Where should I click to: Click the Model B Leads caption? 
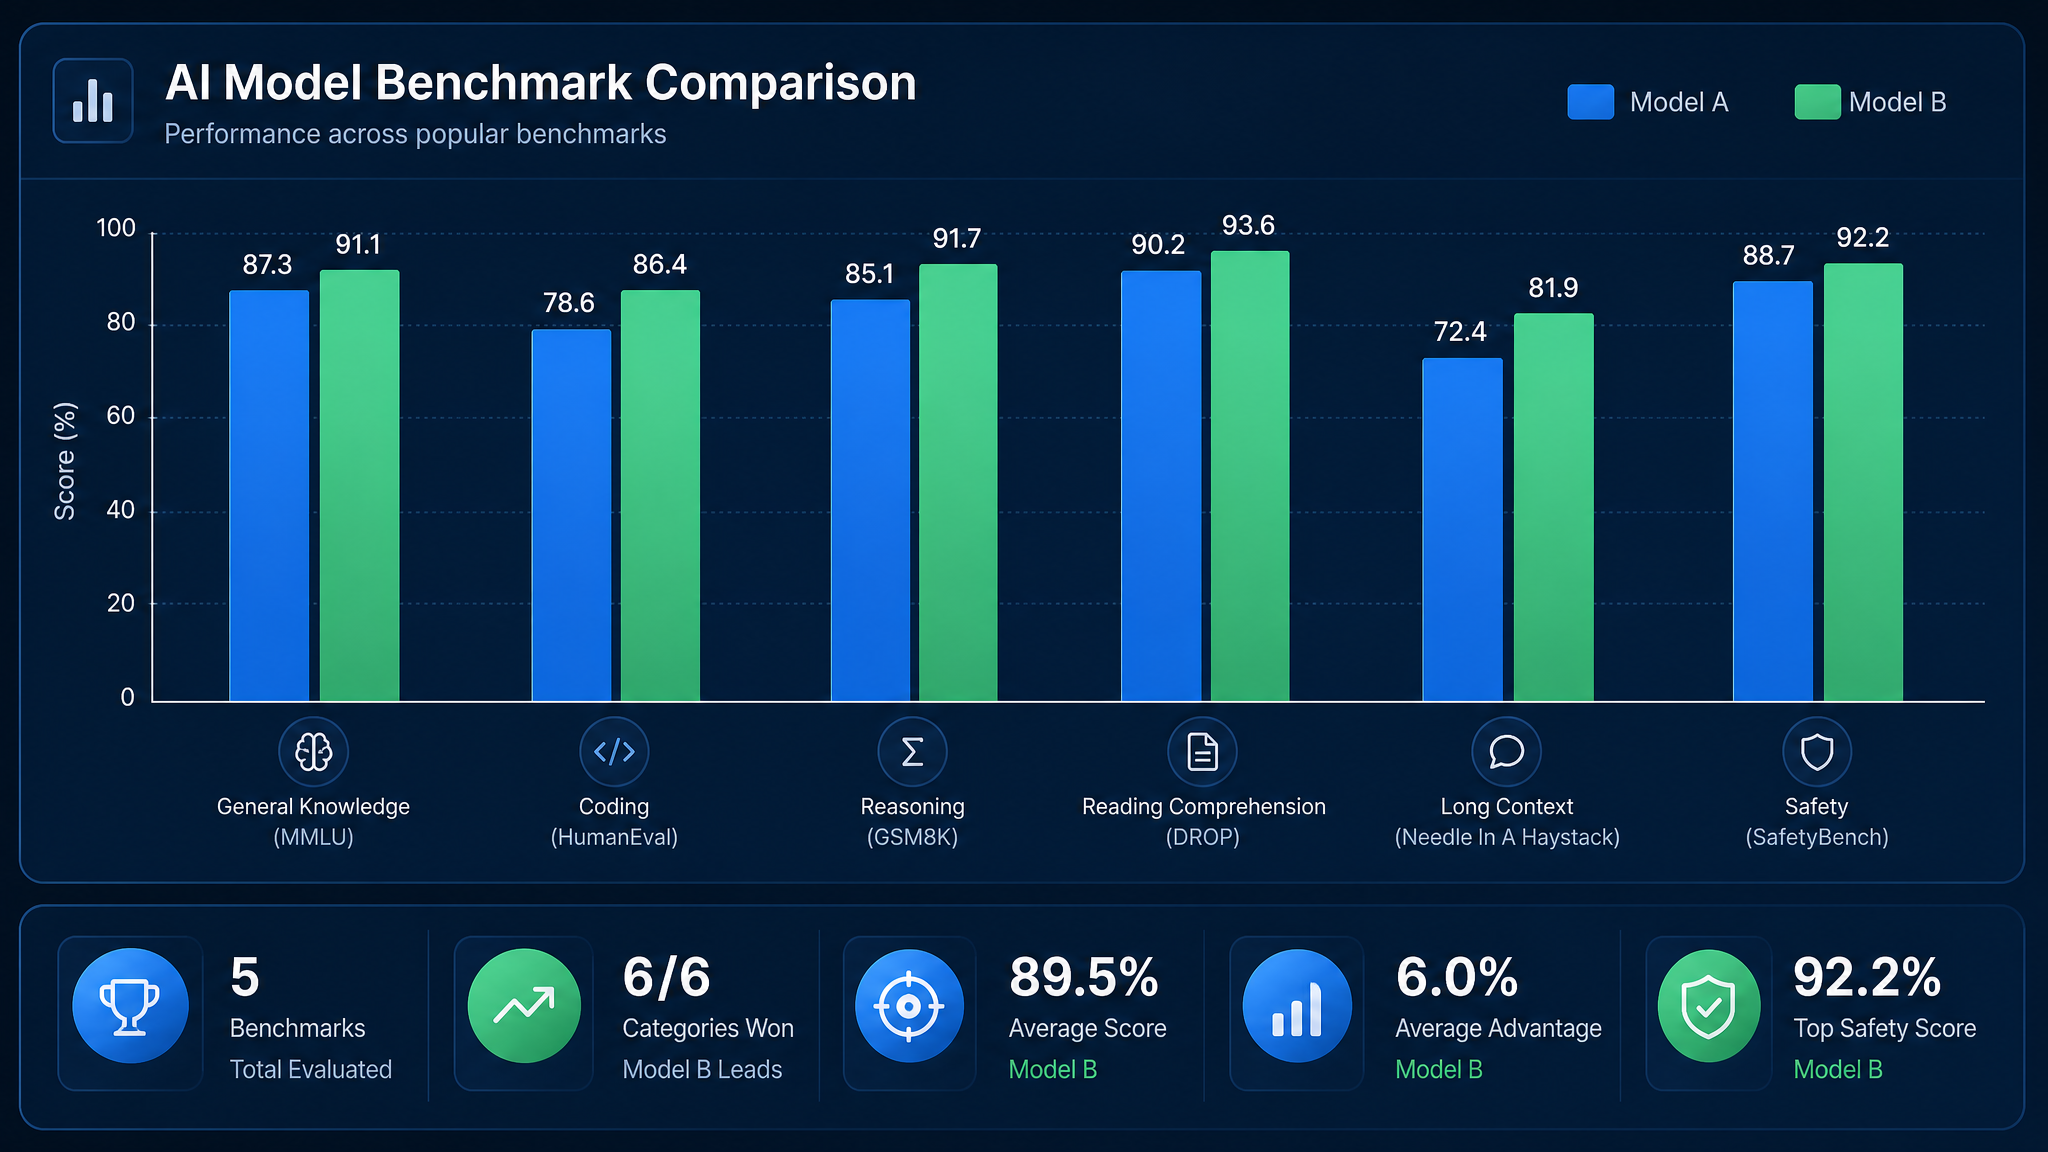click(702, 1070)
